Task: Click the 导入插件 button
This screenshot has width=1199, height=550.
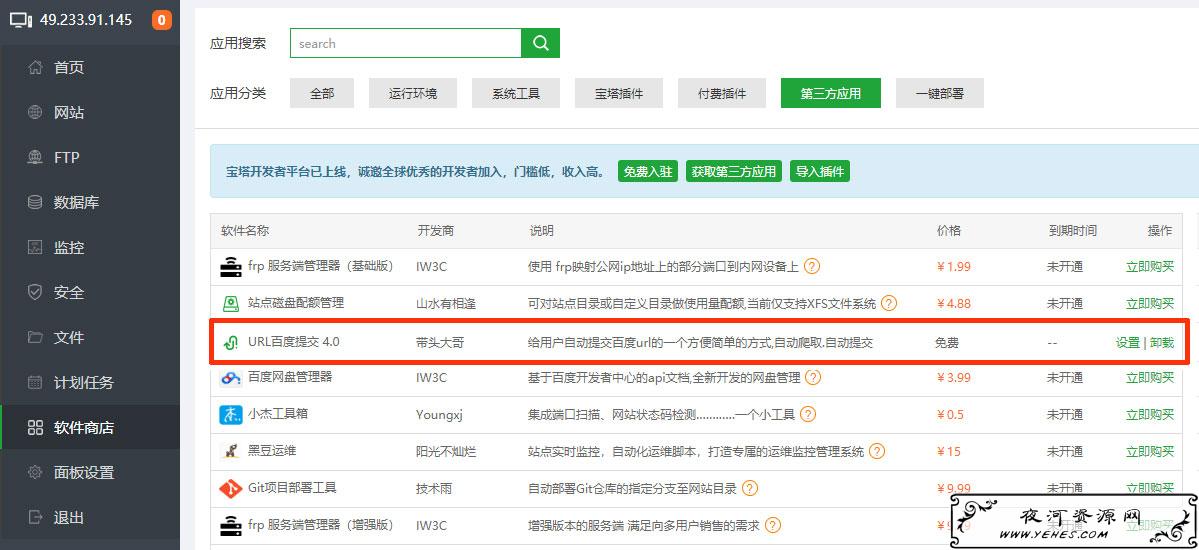Action: pos(820,171)
